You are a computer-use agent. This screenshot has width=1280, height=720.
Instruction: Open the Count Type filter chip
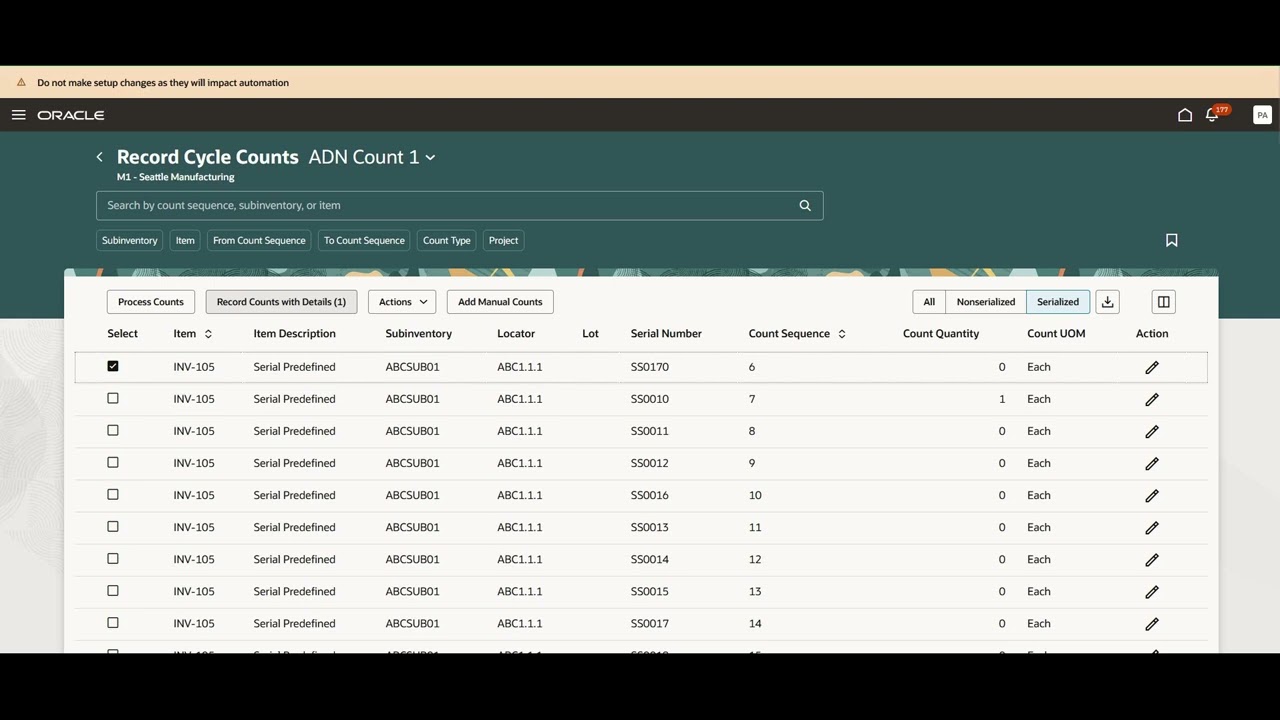446,240
